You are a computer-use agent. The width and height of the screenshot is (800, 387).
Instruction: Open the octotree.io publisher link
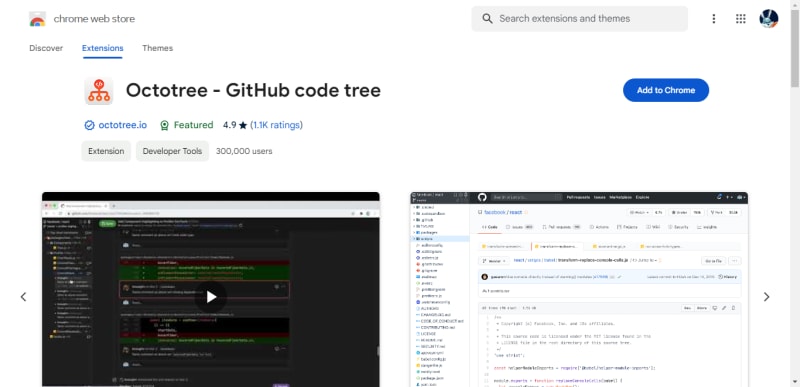click(x=122, y=125)
